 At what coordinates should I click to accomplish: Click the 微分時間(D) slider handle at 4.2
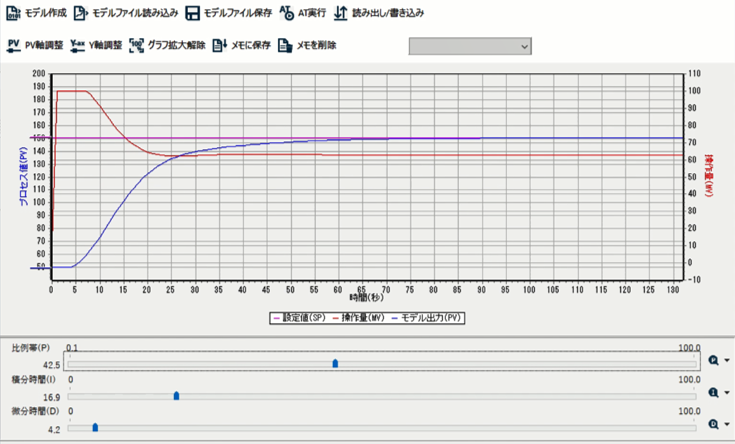pos(95,427)
